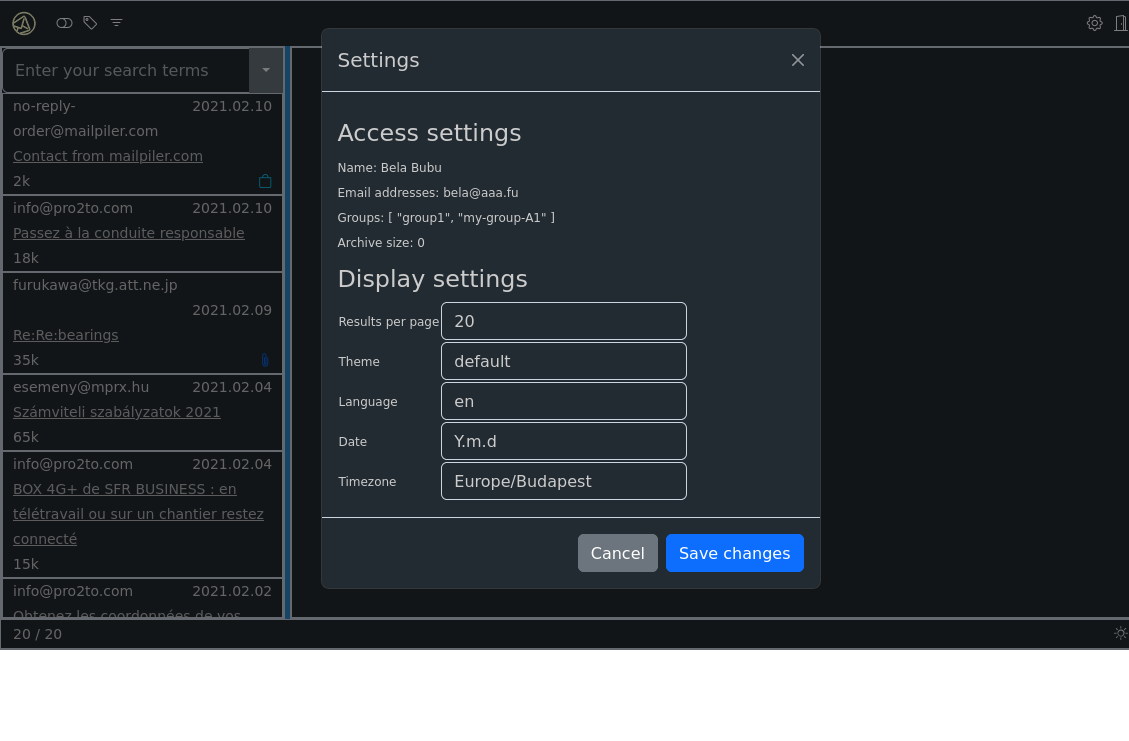Open the Language selector showing en

[x=563, y=401]
